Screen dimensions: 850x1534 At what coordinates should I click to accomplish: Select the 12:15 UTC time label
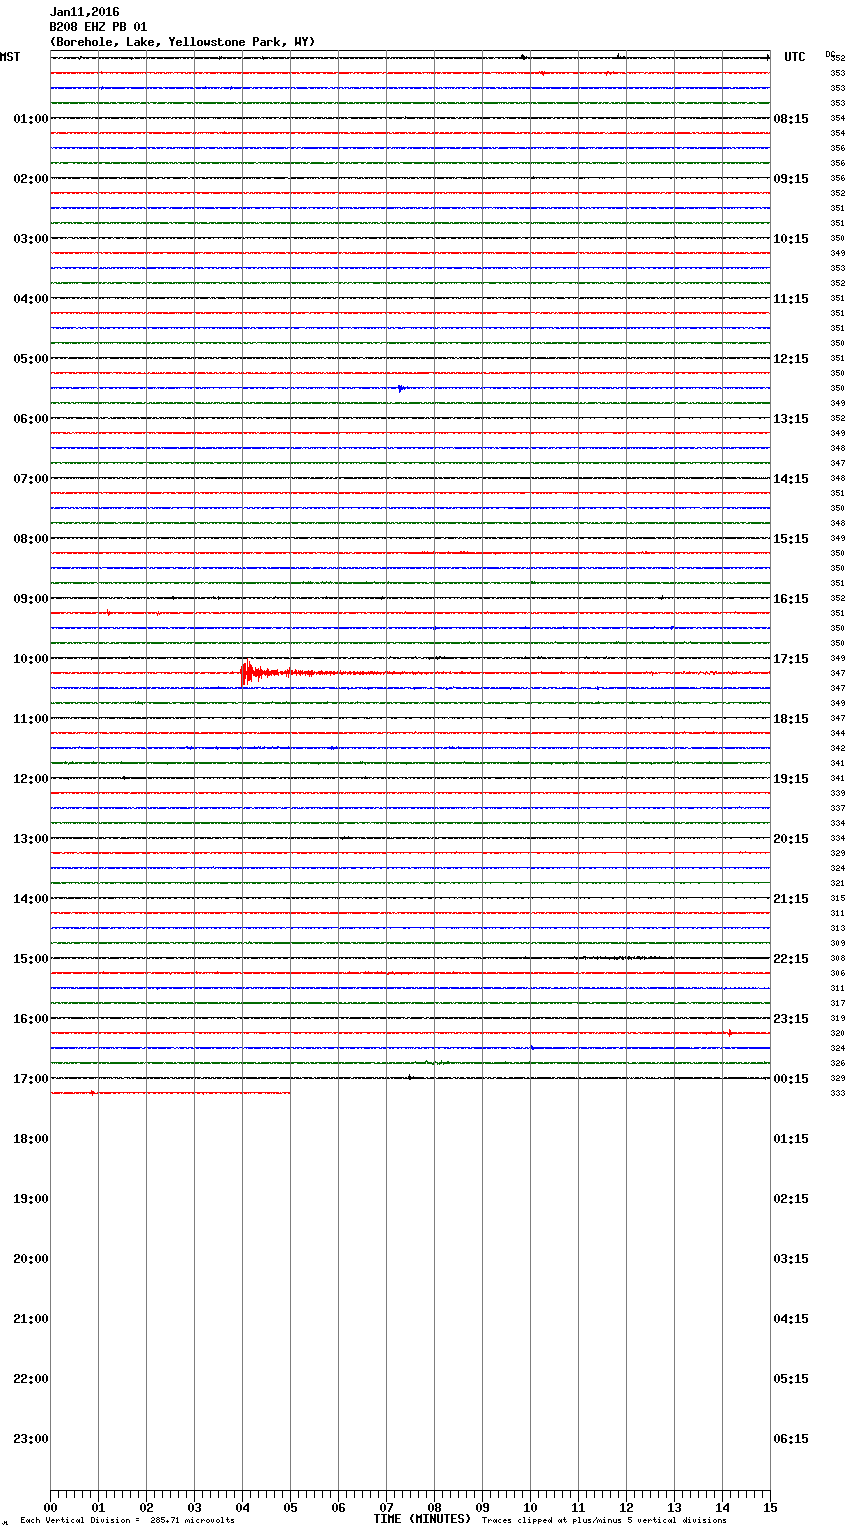(791, 359)
